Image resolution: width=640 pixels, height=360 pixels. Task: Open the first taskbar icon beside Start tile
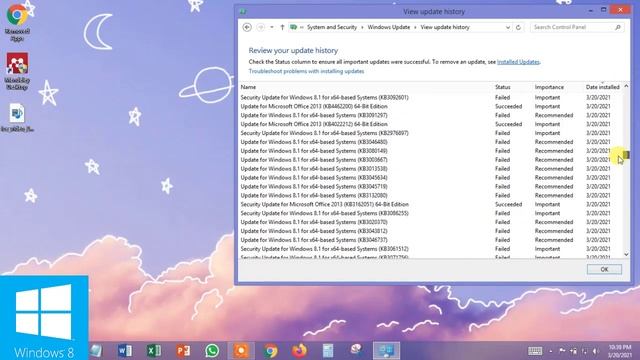pos(96,351)
